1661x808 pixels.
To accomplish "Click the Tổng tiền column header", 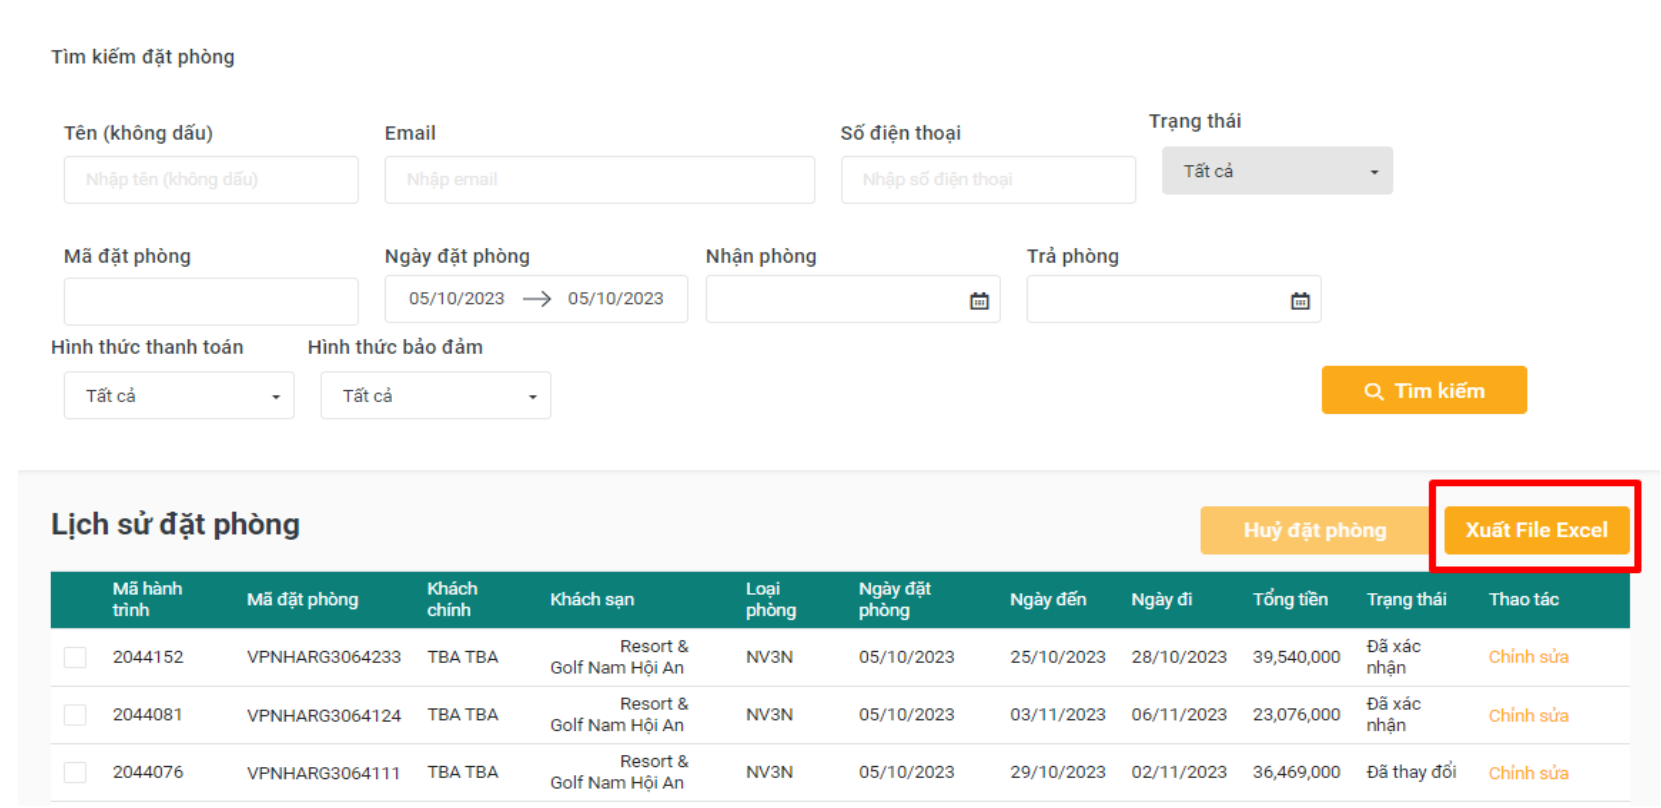I will pyautogui.click(x=1290, y=599).
